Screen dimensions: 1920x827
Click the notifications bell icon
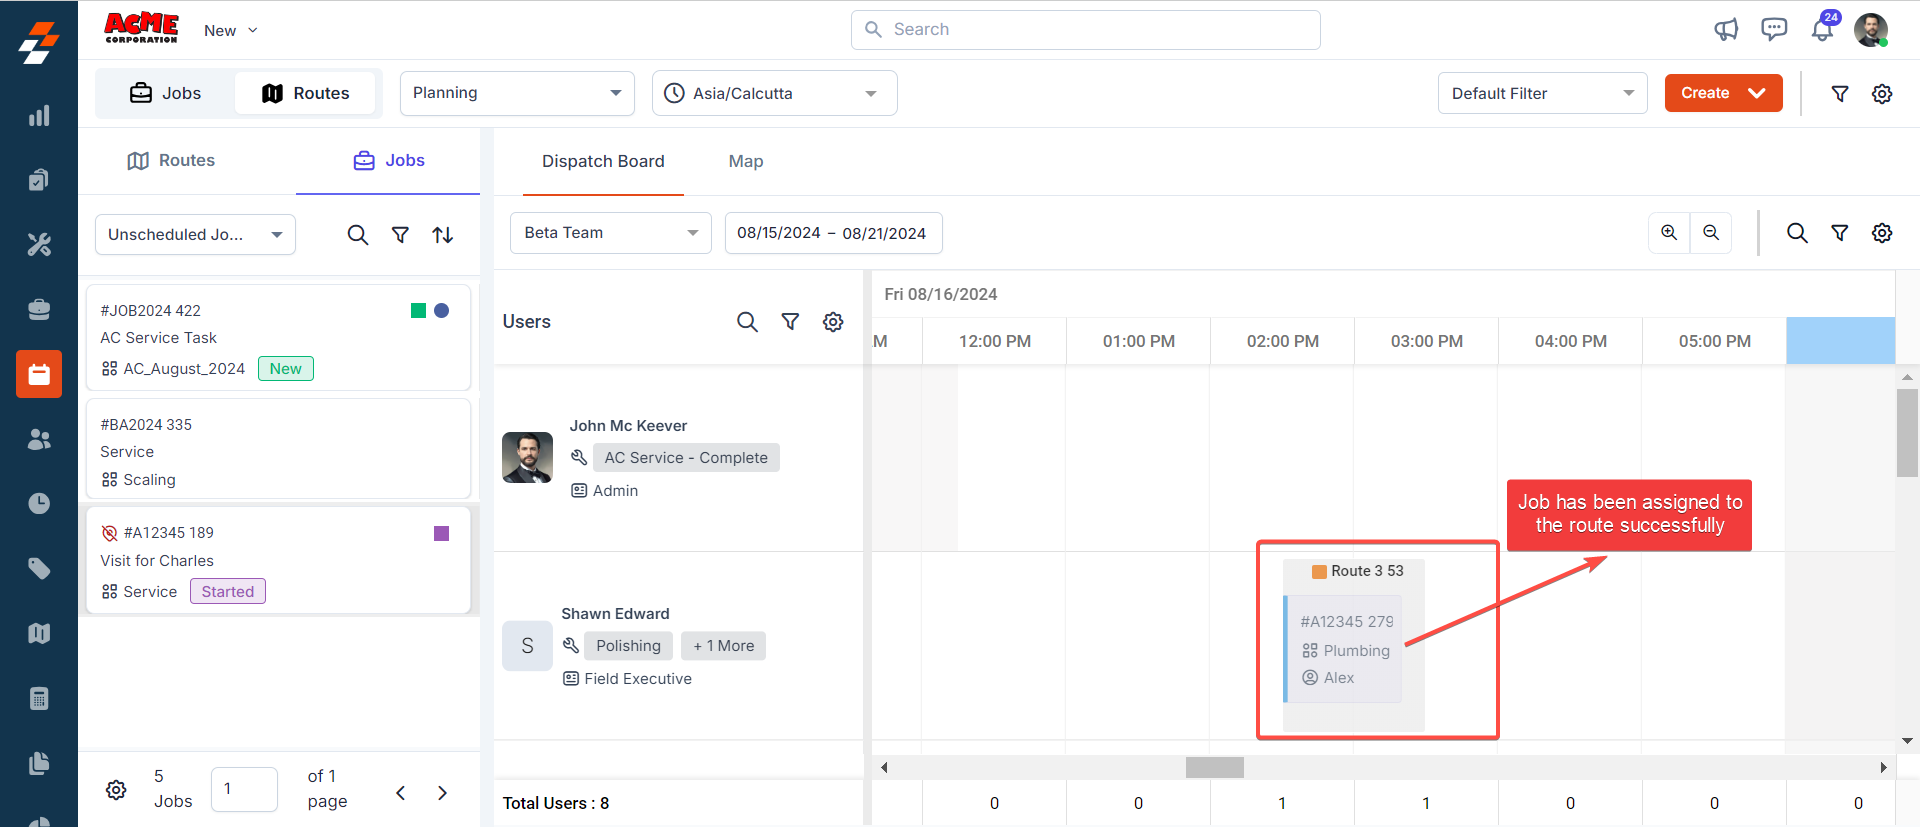tap(1822, 30)
